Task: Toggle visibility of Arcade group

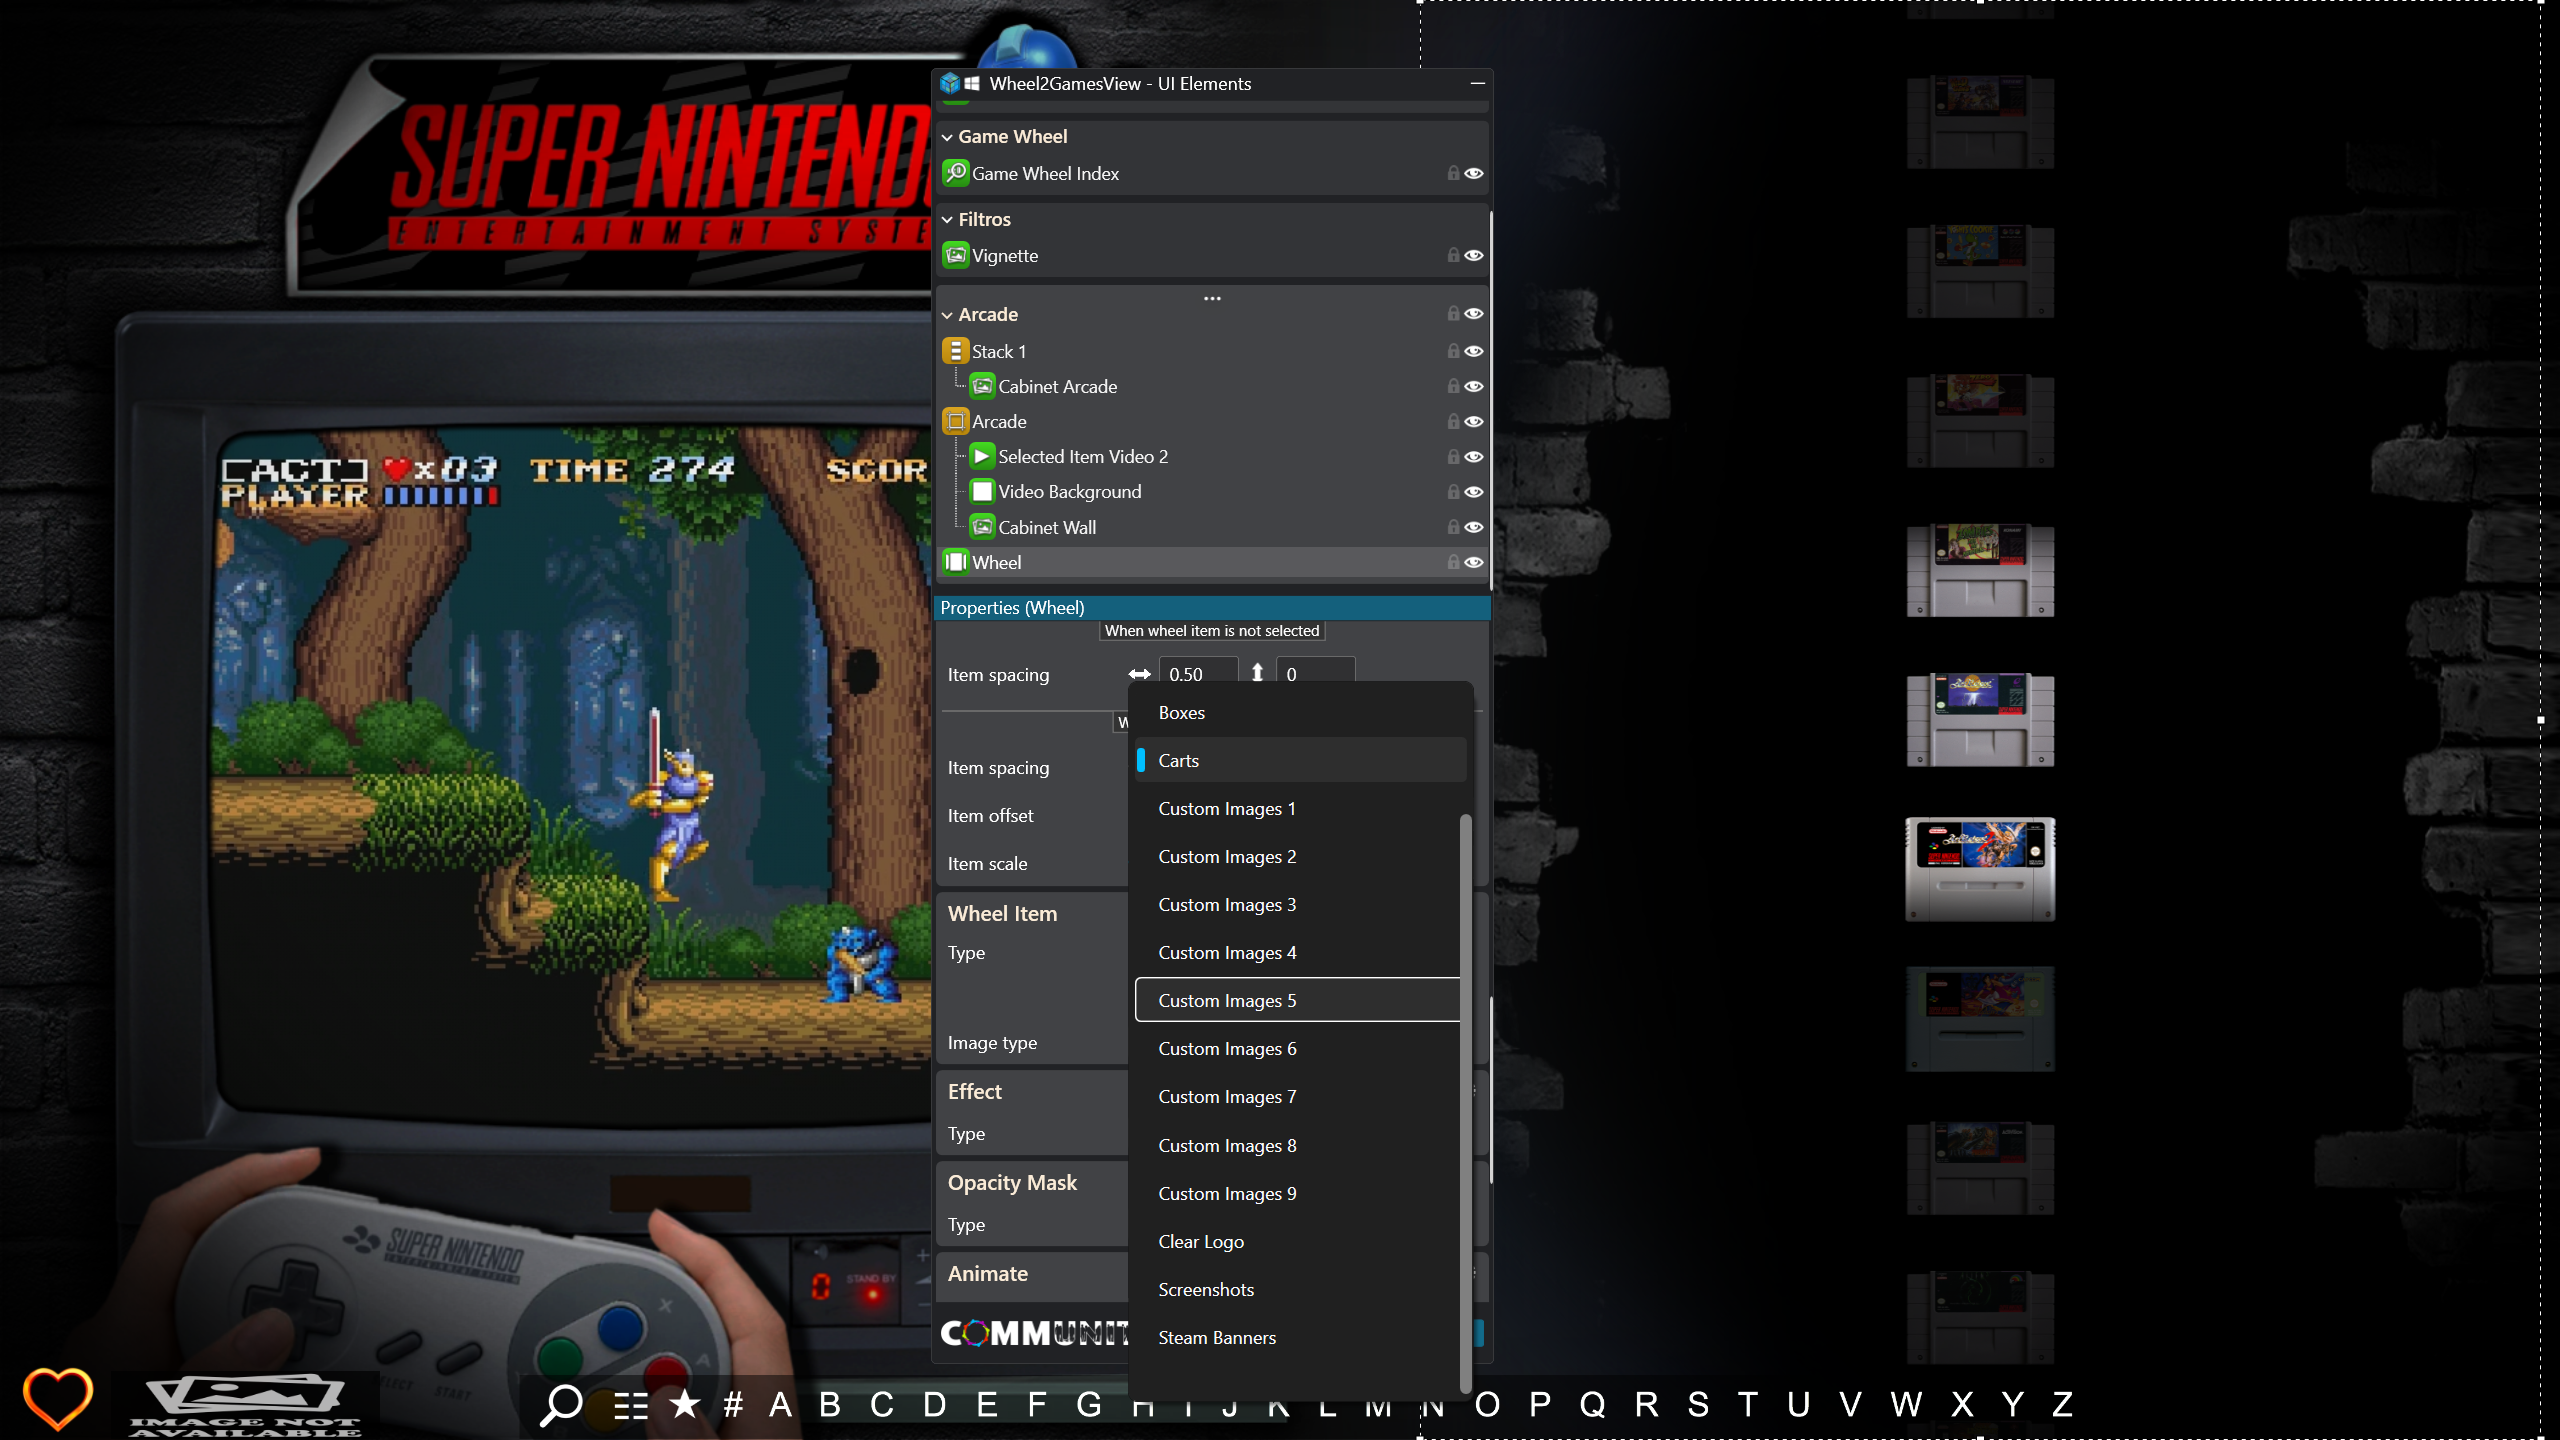Action: pos(1474,313)
